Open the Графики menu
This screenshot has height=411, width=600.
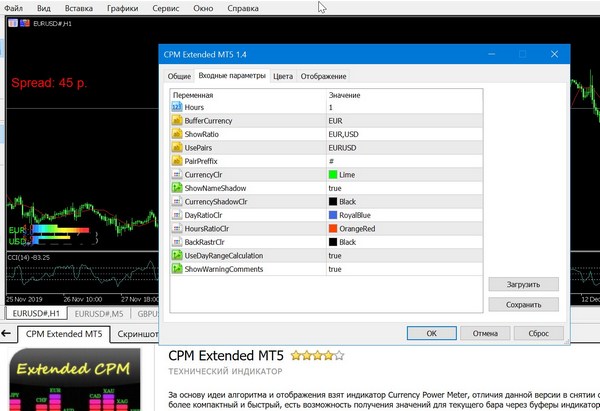(122, 8)
